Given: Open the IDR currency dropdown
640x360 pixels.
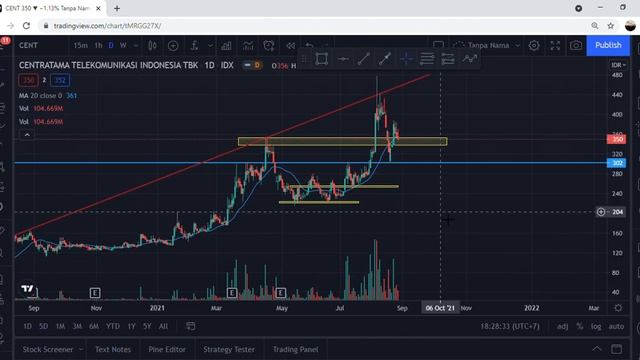Looking at the screenshot, I should [x=618, y=65].
